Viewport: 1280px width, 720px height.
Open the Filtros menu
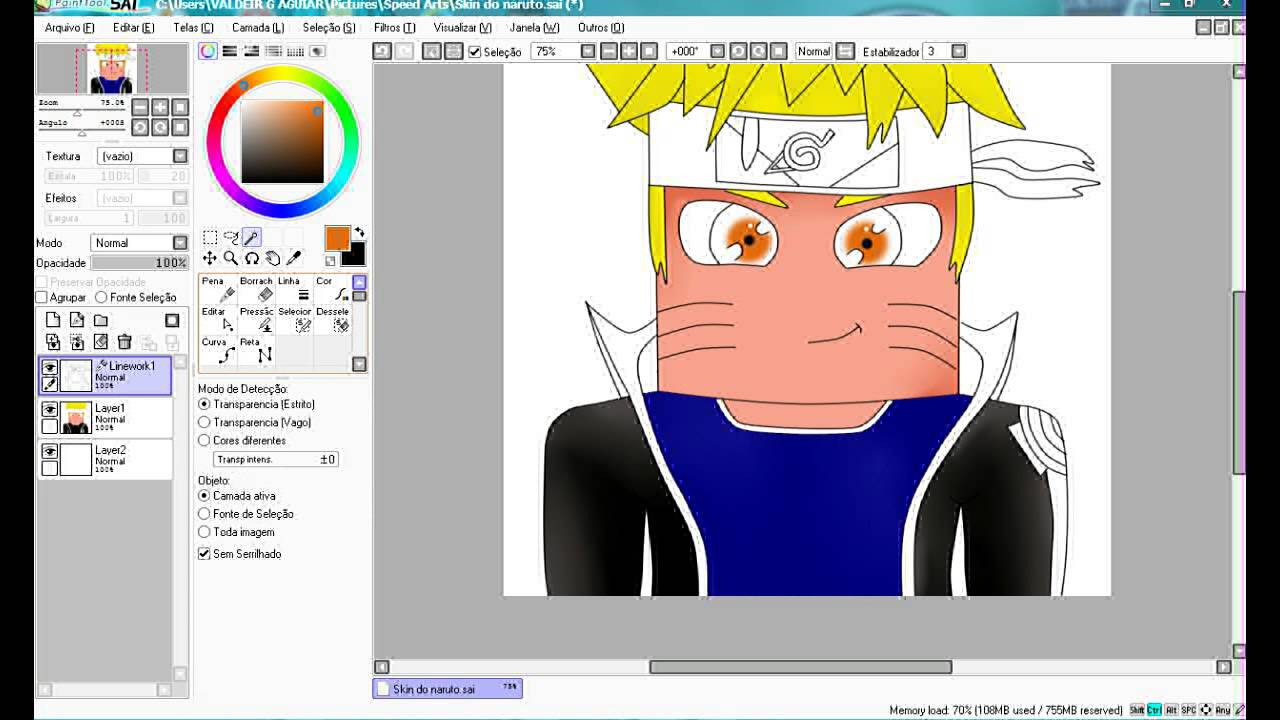click(x=394, y=28)
